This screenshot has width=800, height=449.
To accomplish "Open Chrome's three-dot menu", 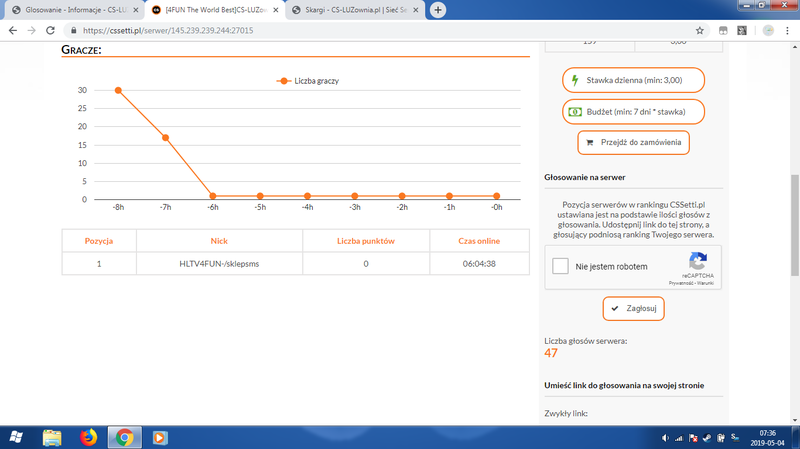I will pyautogui.click(x=788, y=31).
